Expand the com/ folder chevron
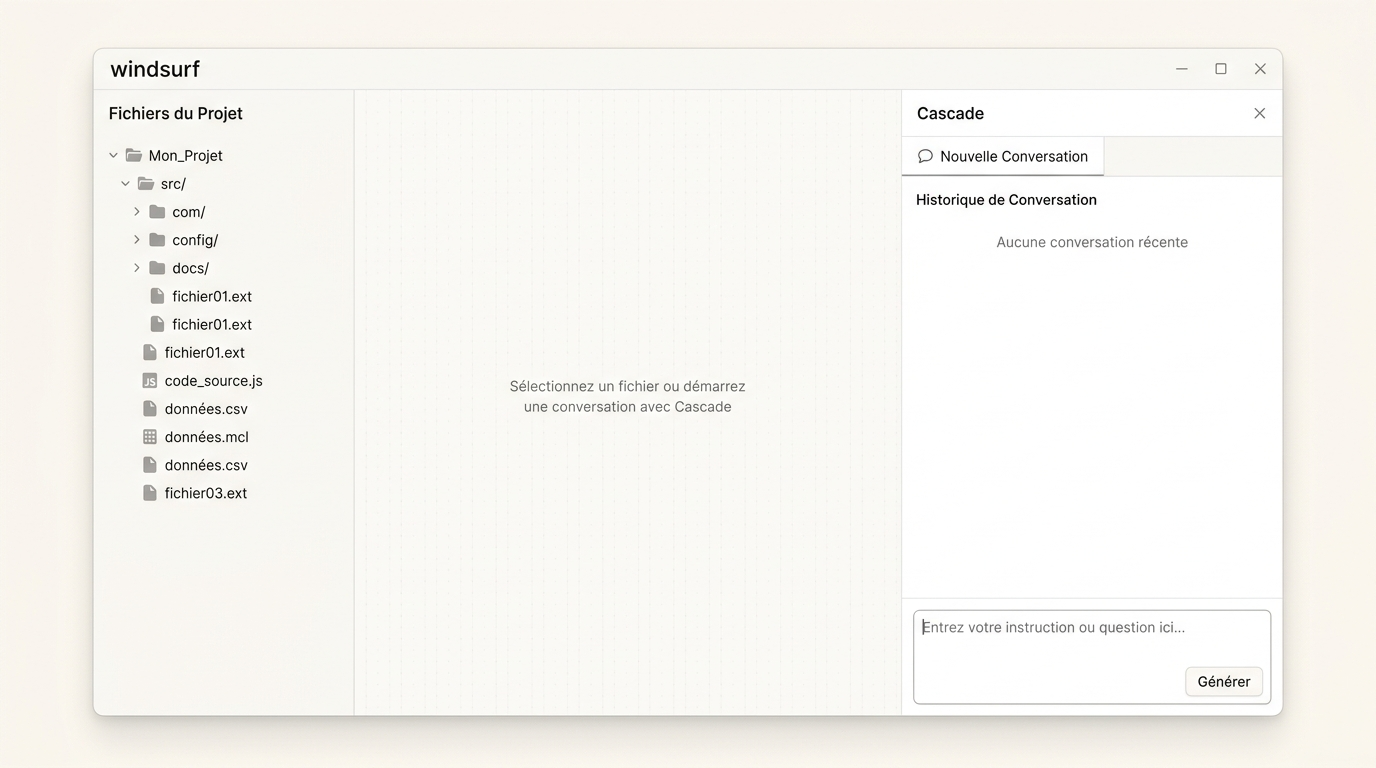The image size is (1376, 768). tap(137, 212)
